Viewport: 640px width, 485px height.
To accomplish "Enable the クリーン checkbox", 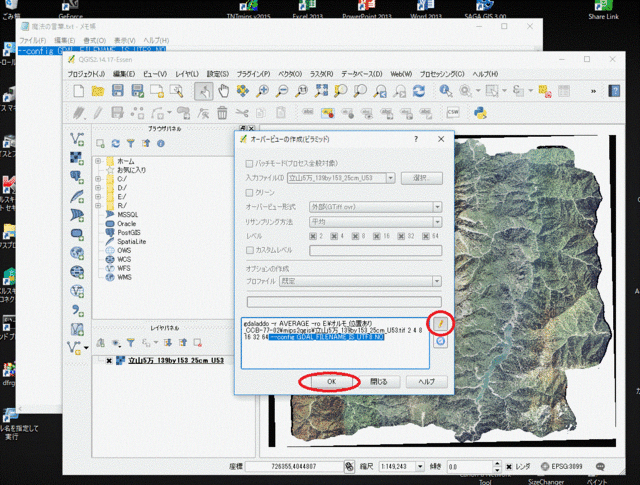I will pos(249,192).
